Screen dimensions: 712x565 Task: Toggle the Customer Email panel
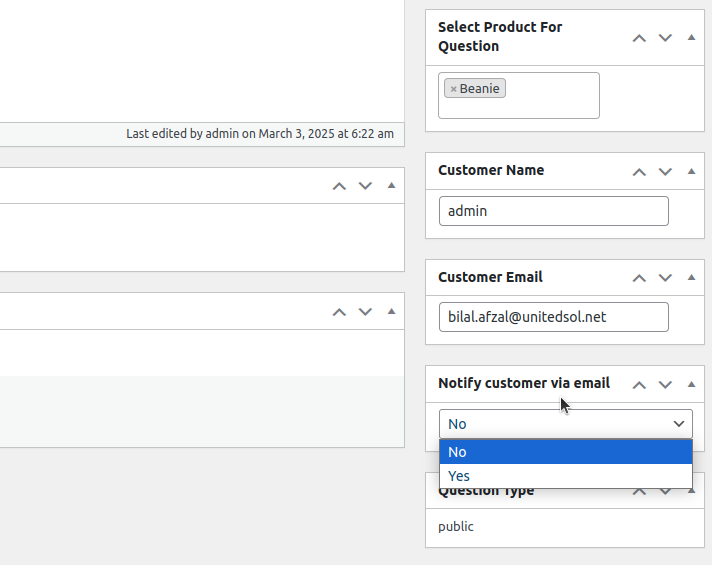coord(691,278)
